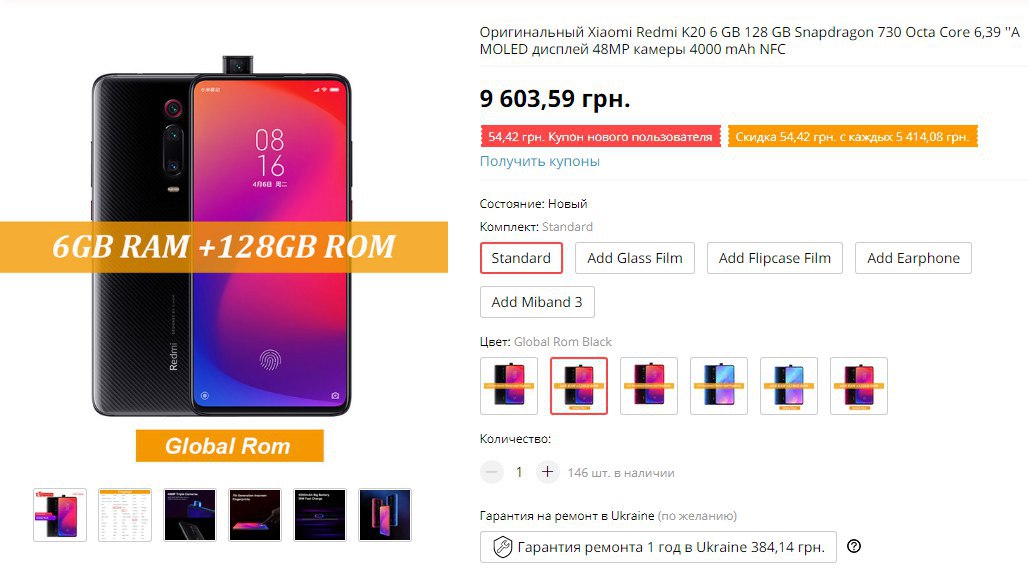Click the warranty help question mark icon
1029x578 pixels.
tap(854, 546)
